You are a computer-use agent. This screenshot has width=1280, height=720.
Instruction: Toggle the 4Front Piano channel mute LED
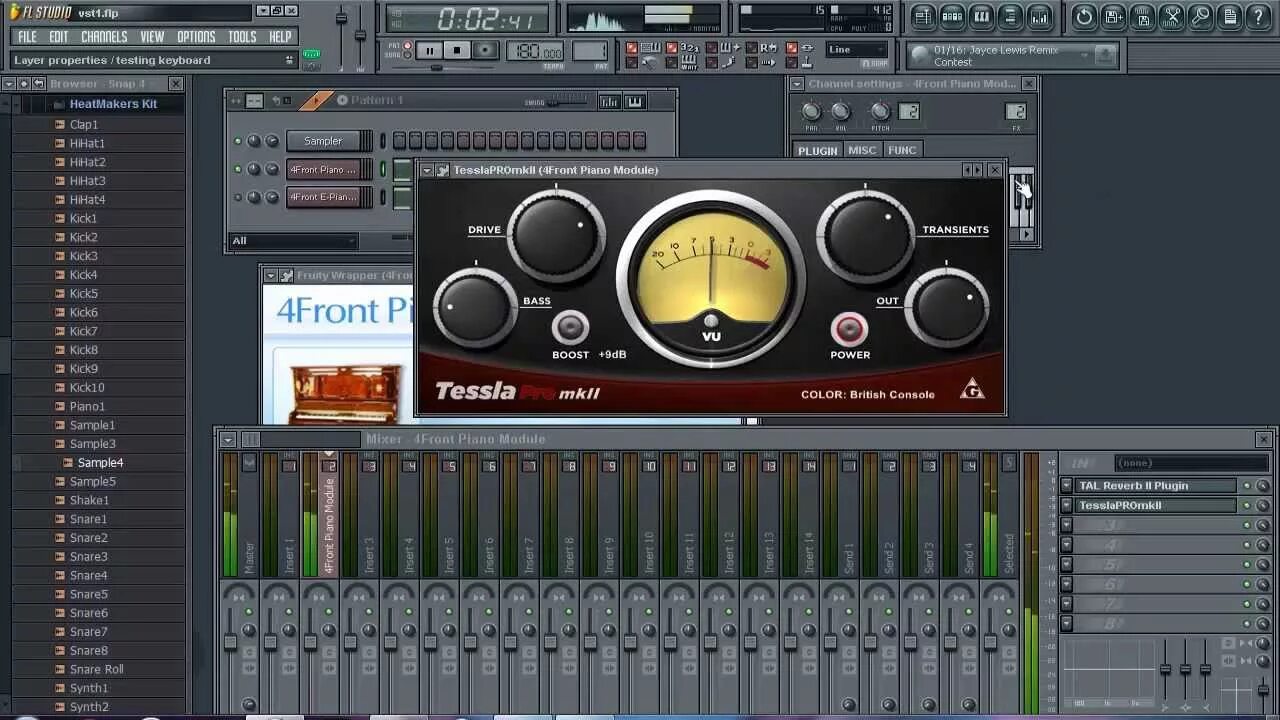point(238,170)
